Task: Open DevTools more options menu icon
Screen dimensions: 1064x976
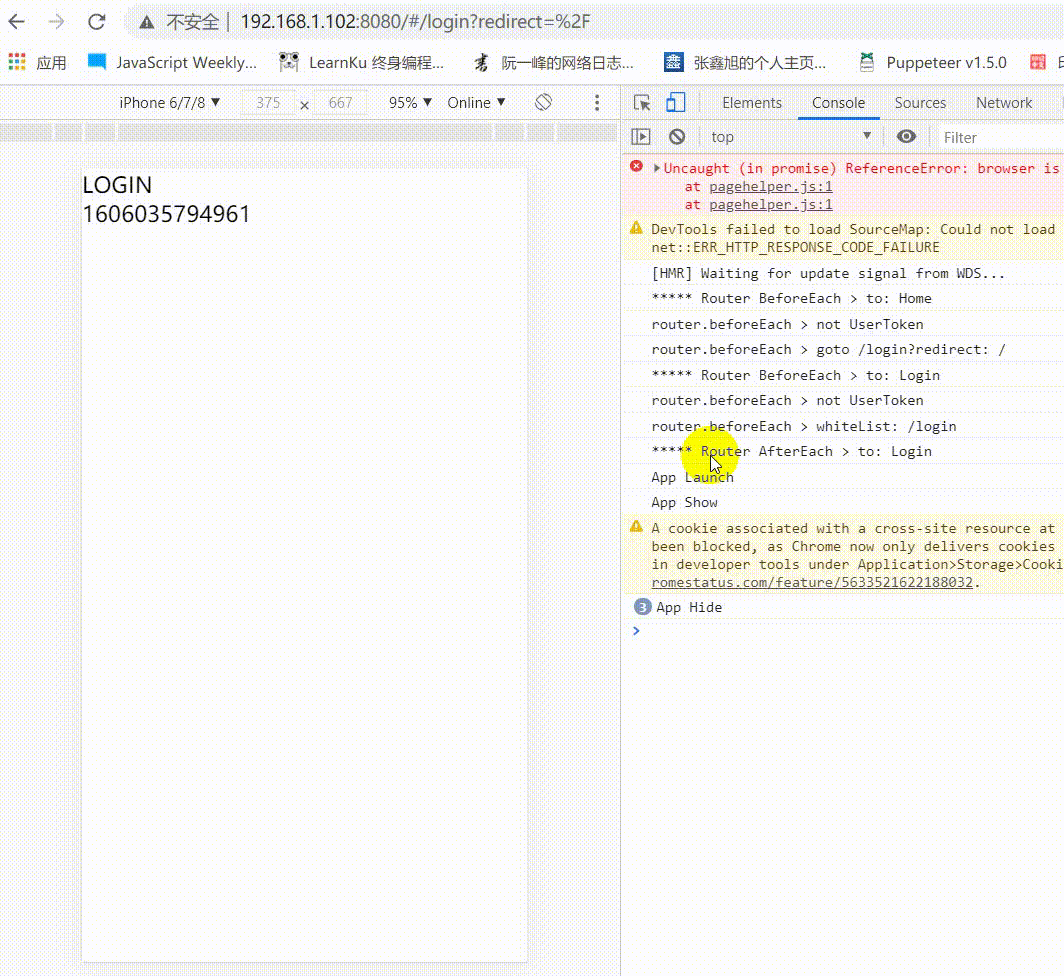Action: (x=596, y=102)
